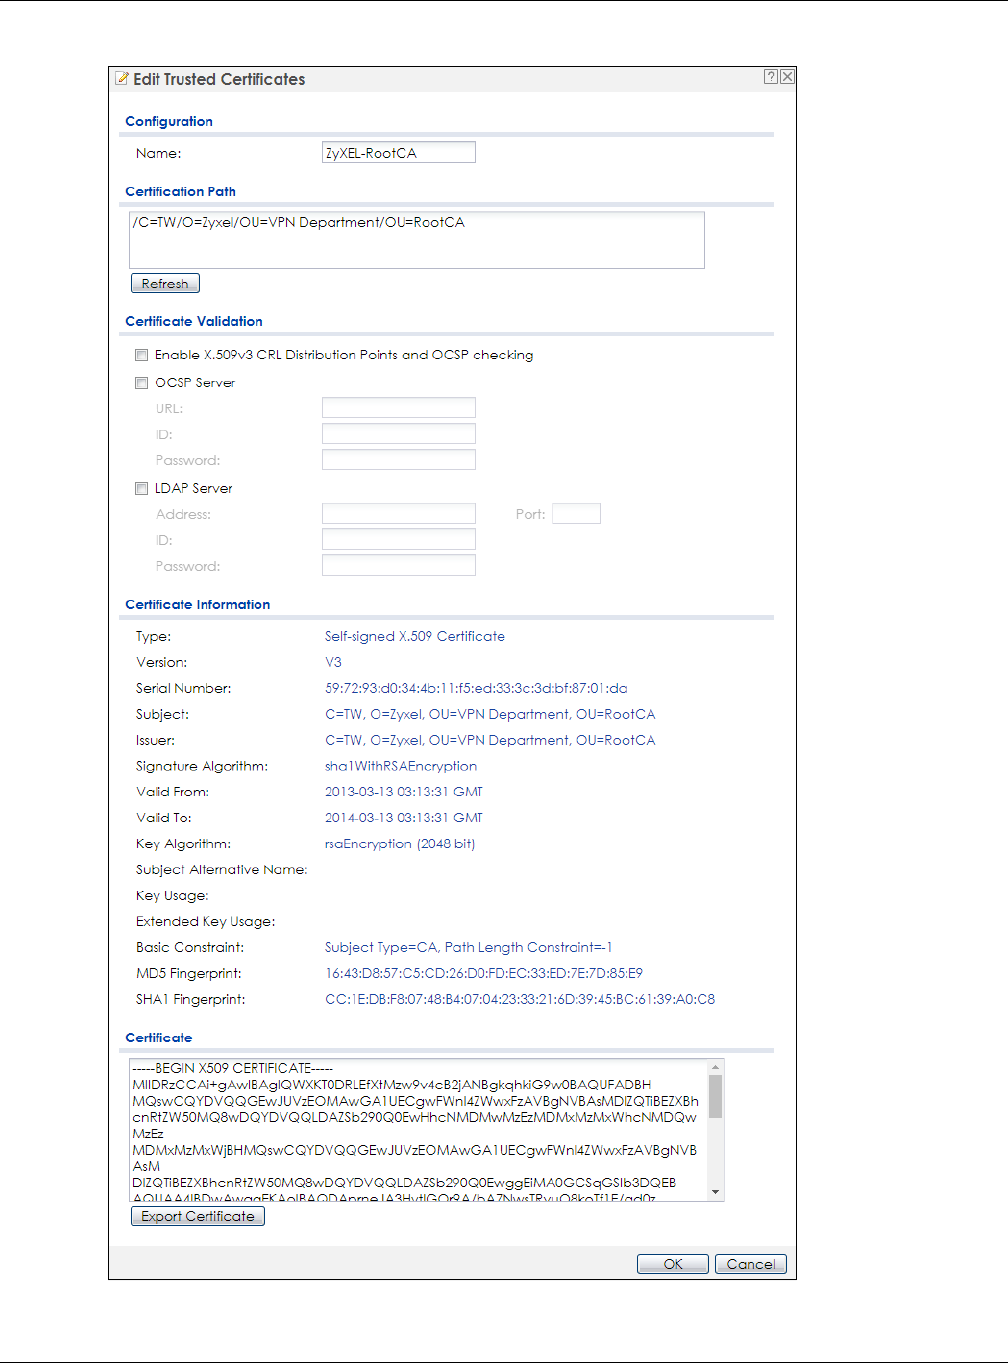Screen dimensions: 1008x1363
Task: Focus the LDAP Server ID field
Action: 399,540
